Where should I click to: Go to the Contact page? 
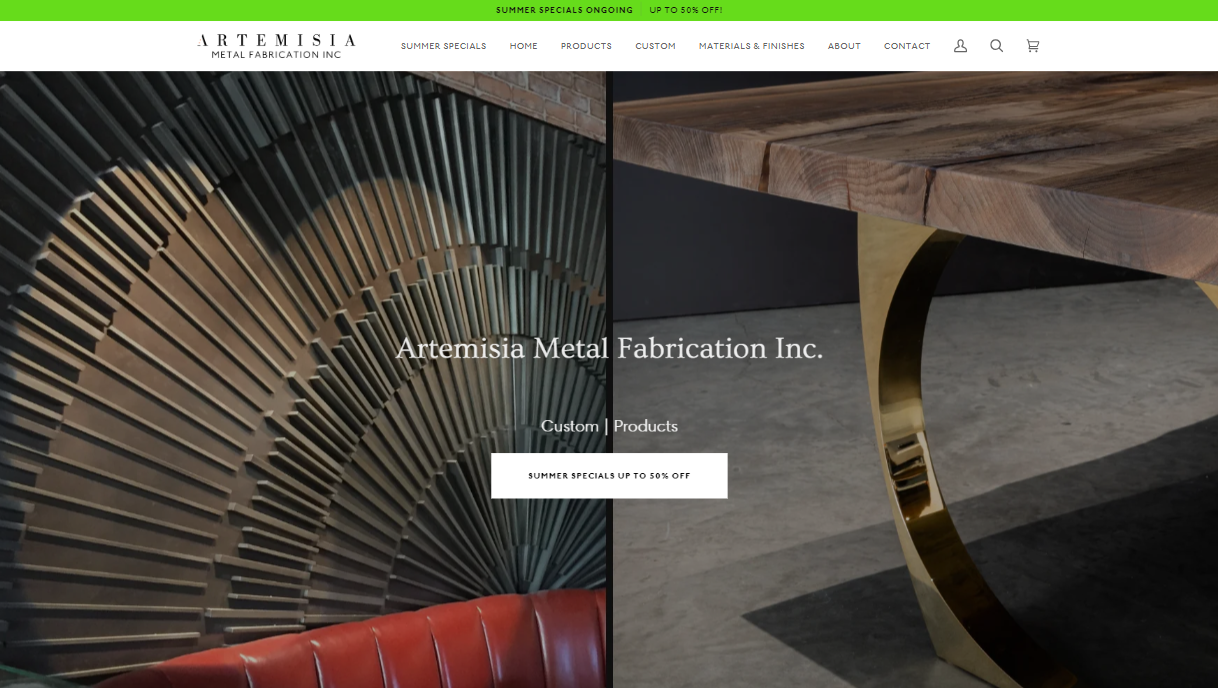pyautogui.click(x=907, y=46)
